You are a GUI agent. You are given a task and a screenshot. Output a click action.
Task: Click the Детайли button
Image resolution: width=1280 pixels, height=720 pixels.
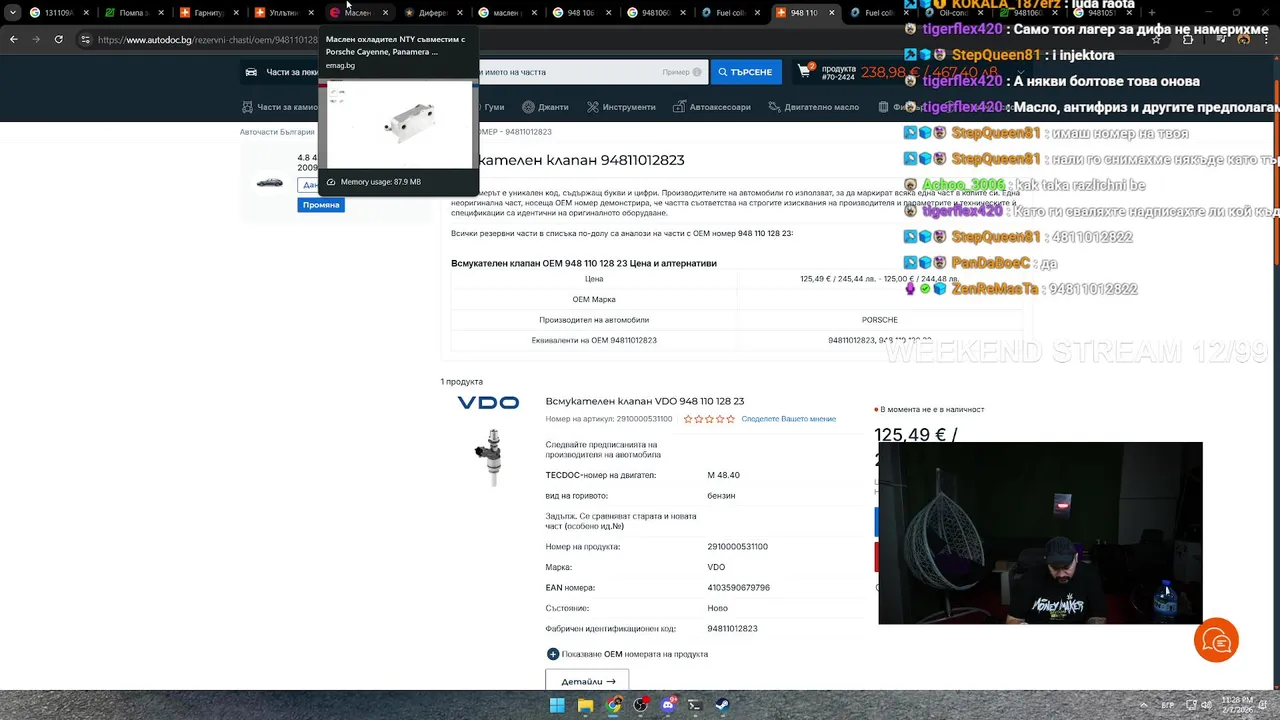click(587, 681)
